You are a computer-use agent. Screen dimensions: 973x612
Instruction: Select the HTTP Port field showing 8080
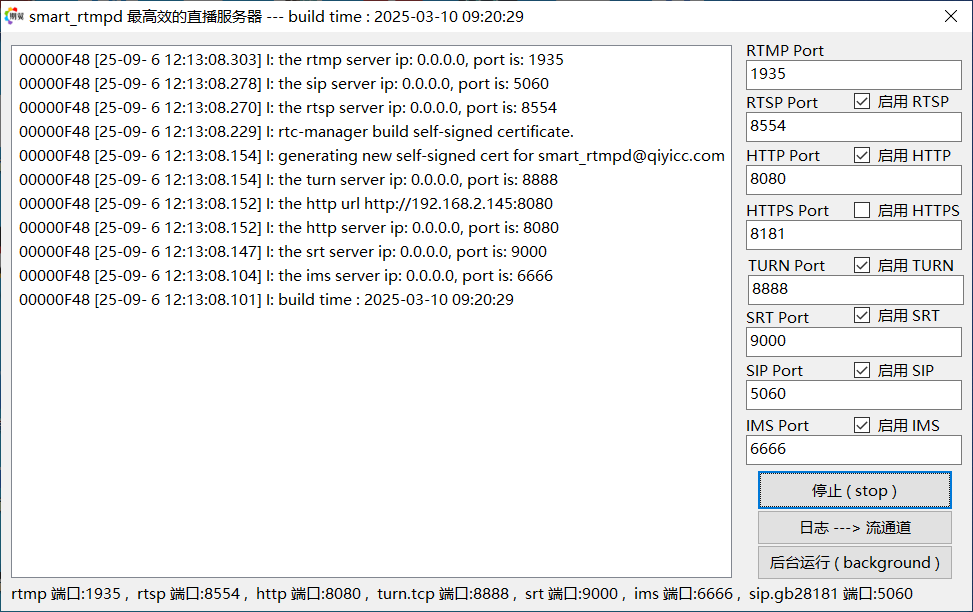point(854,180)
